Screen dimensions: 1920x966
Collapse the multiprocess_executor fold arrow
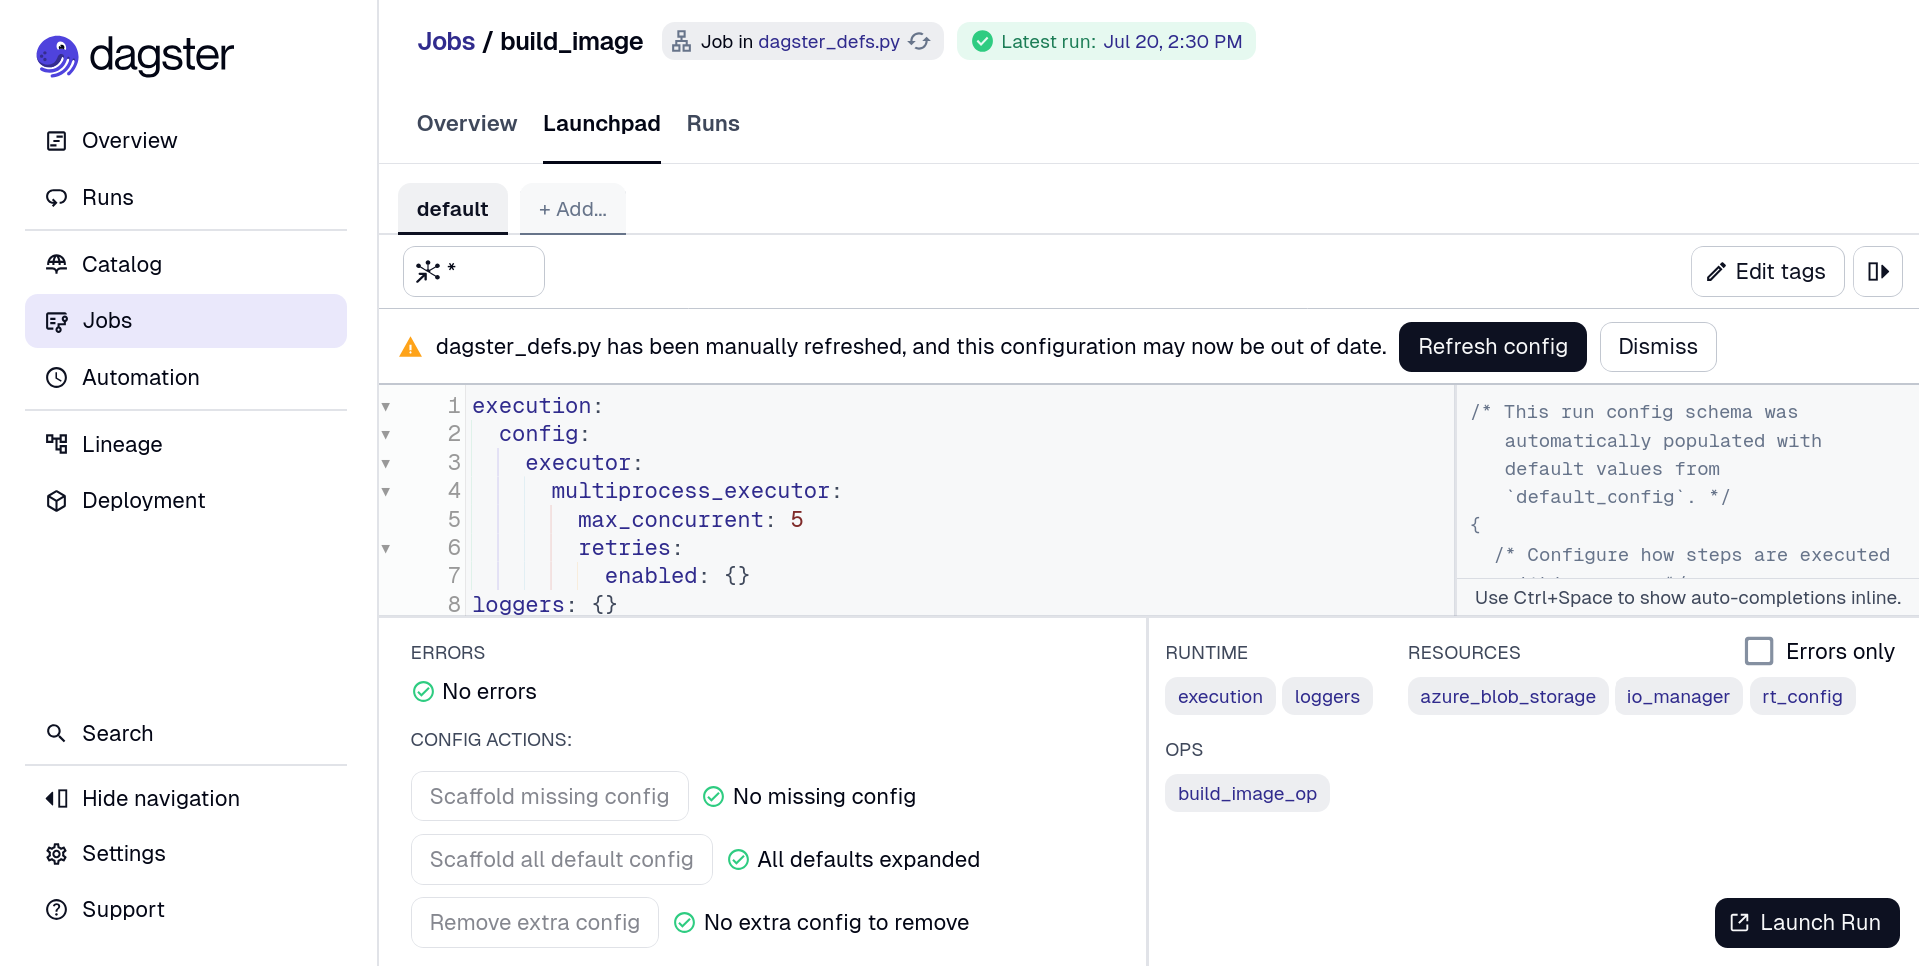click(x=386, y=491)
